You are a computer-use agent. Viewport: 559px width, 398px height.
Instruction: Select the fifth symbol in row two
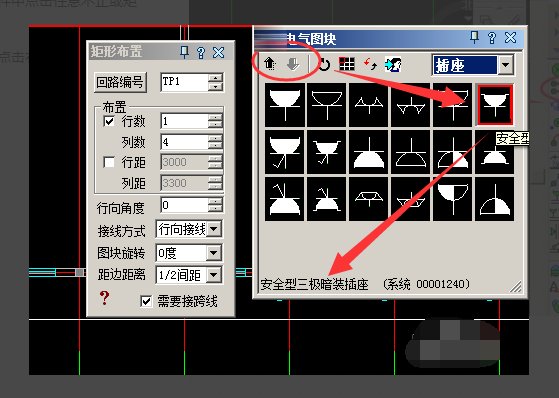(452, 152)
